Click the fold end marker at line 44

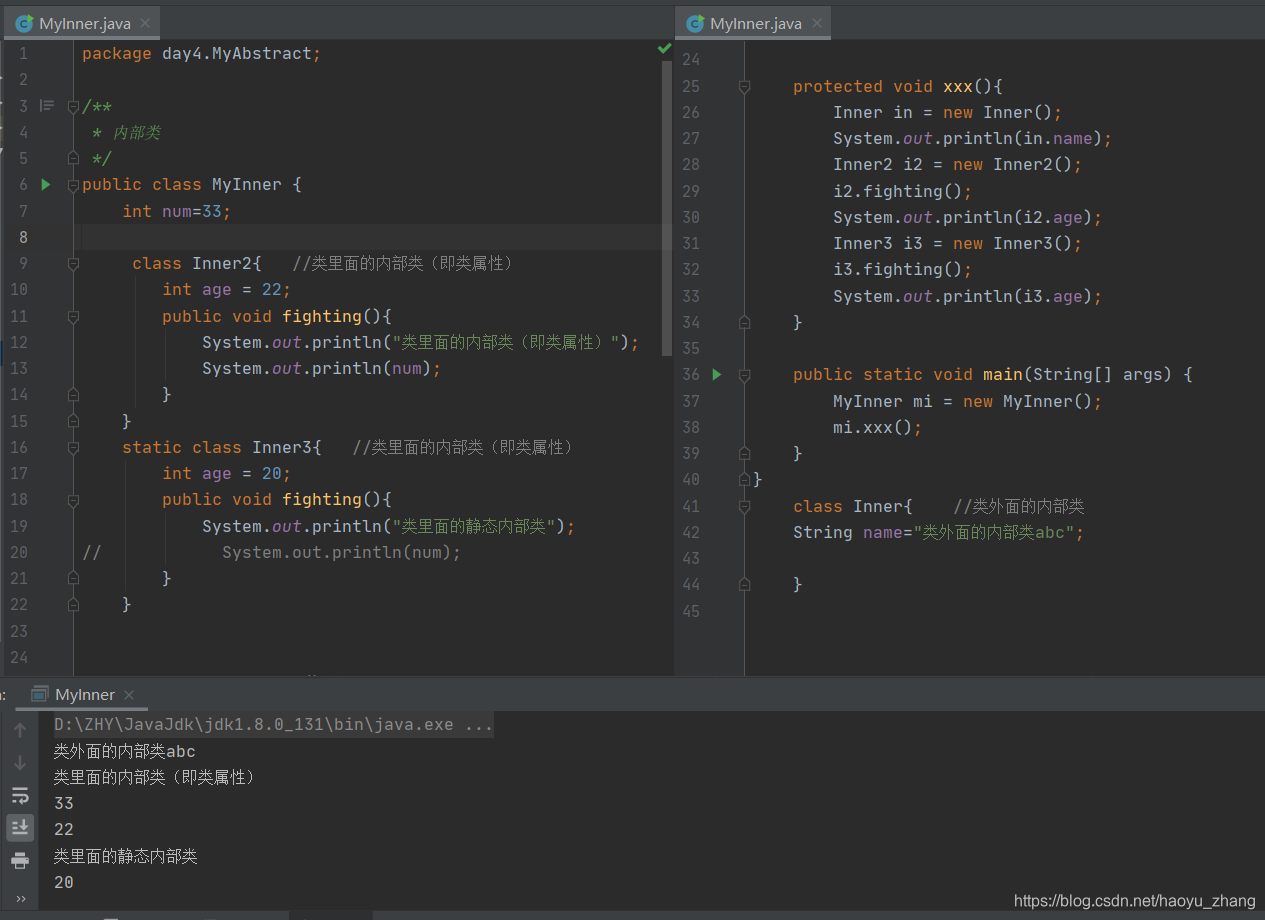[x=744, y=584]
